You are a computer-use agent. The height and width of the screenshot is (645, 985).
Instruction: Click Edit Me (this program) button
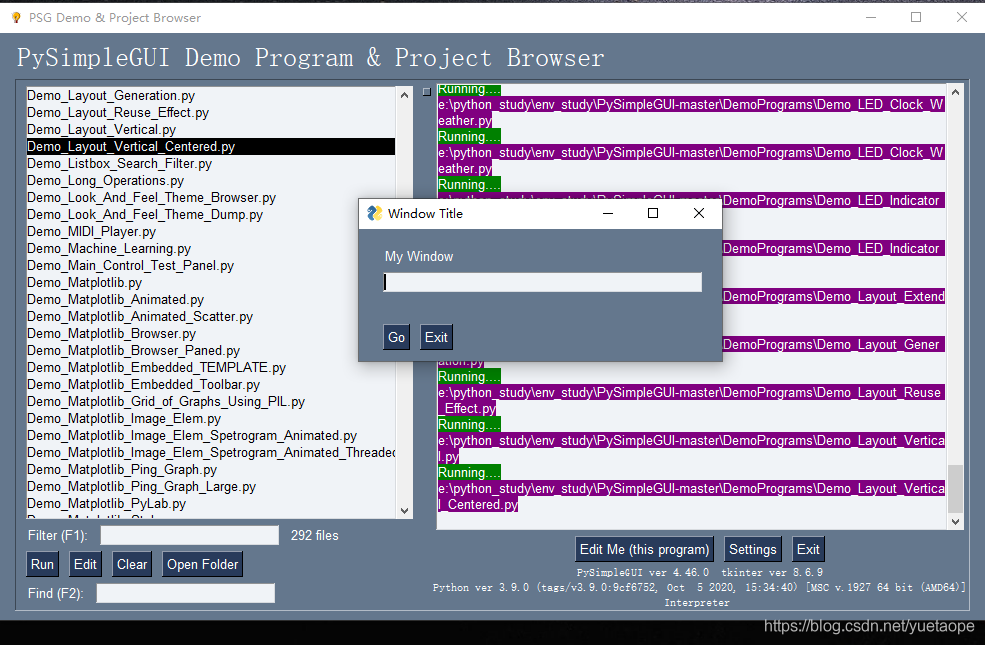(x=645, y=550)
